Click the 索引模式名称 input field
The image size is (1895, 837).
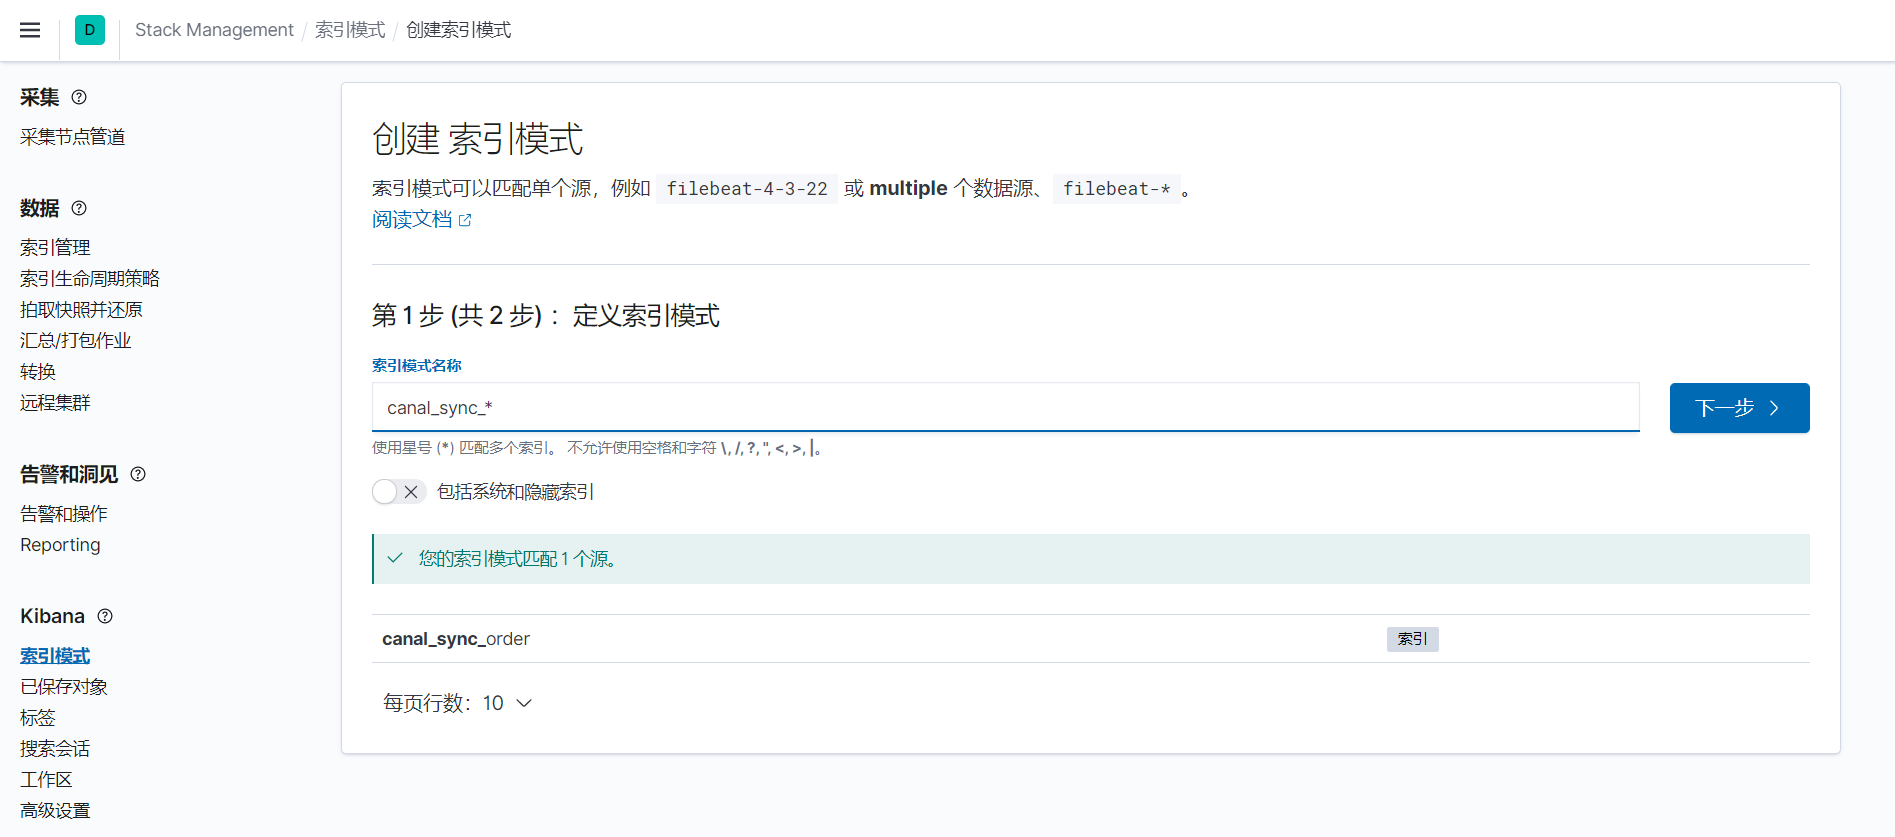click(x=1005, y=408)
